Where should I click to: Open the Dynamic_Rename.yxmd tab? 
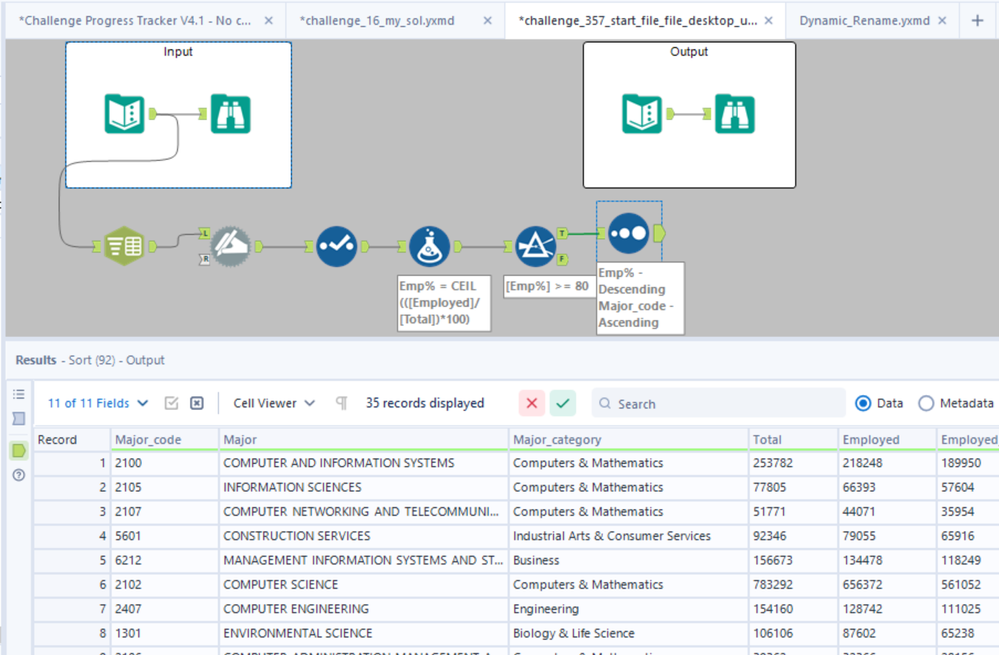click(864, 20)
